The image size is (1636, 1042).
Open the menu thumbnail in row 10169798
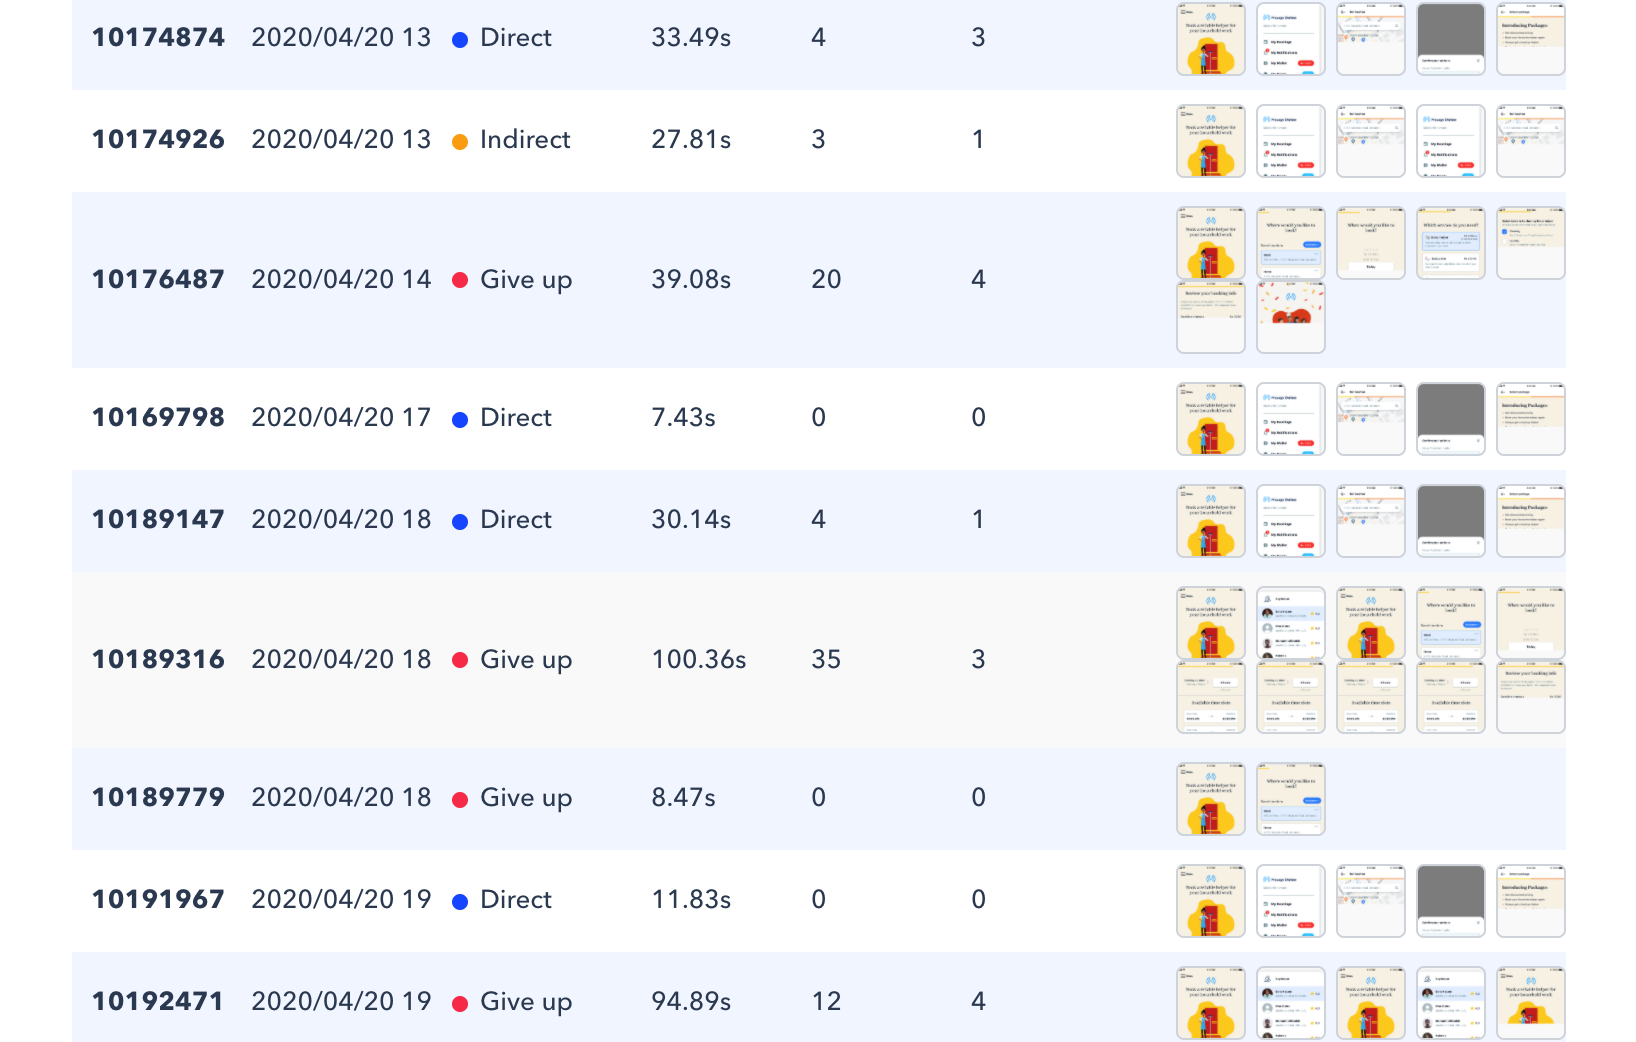coord(1291,419)
